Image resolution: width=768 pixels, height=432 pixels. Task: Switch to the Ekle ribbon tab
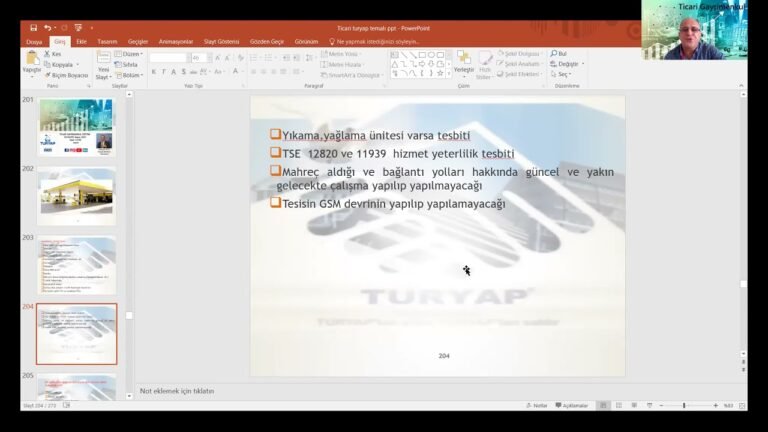tap(81, 42)
